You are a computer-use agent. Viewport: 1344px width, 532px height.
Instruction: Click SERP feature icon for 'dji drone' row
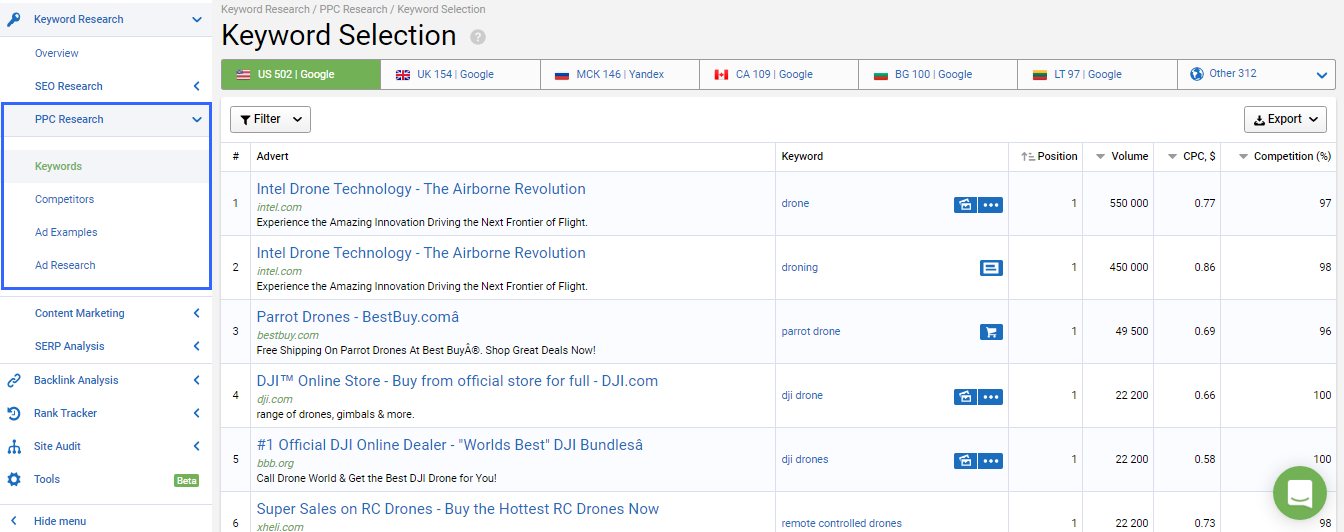[965, 396]
